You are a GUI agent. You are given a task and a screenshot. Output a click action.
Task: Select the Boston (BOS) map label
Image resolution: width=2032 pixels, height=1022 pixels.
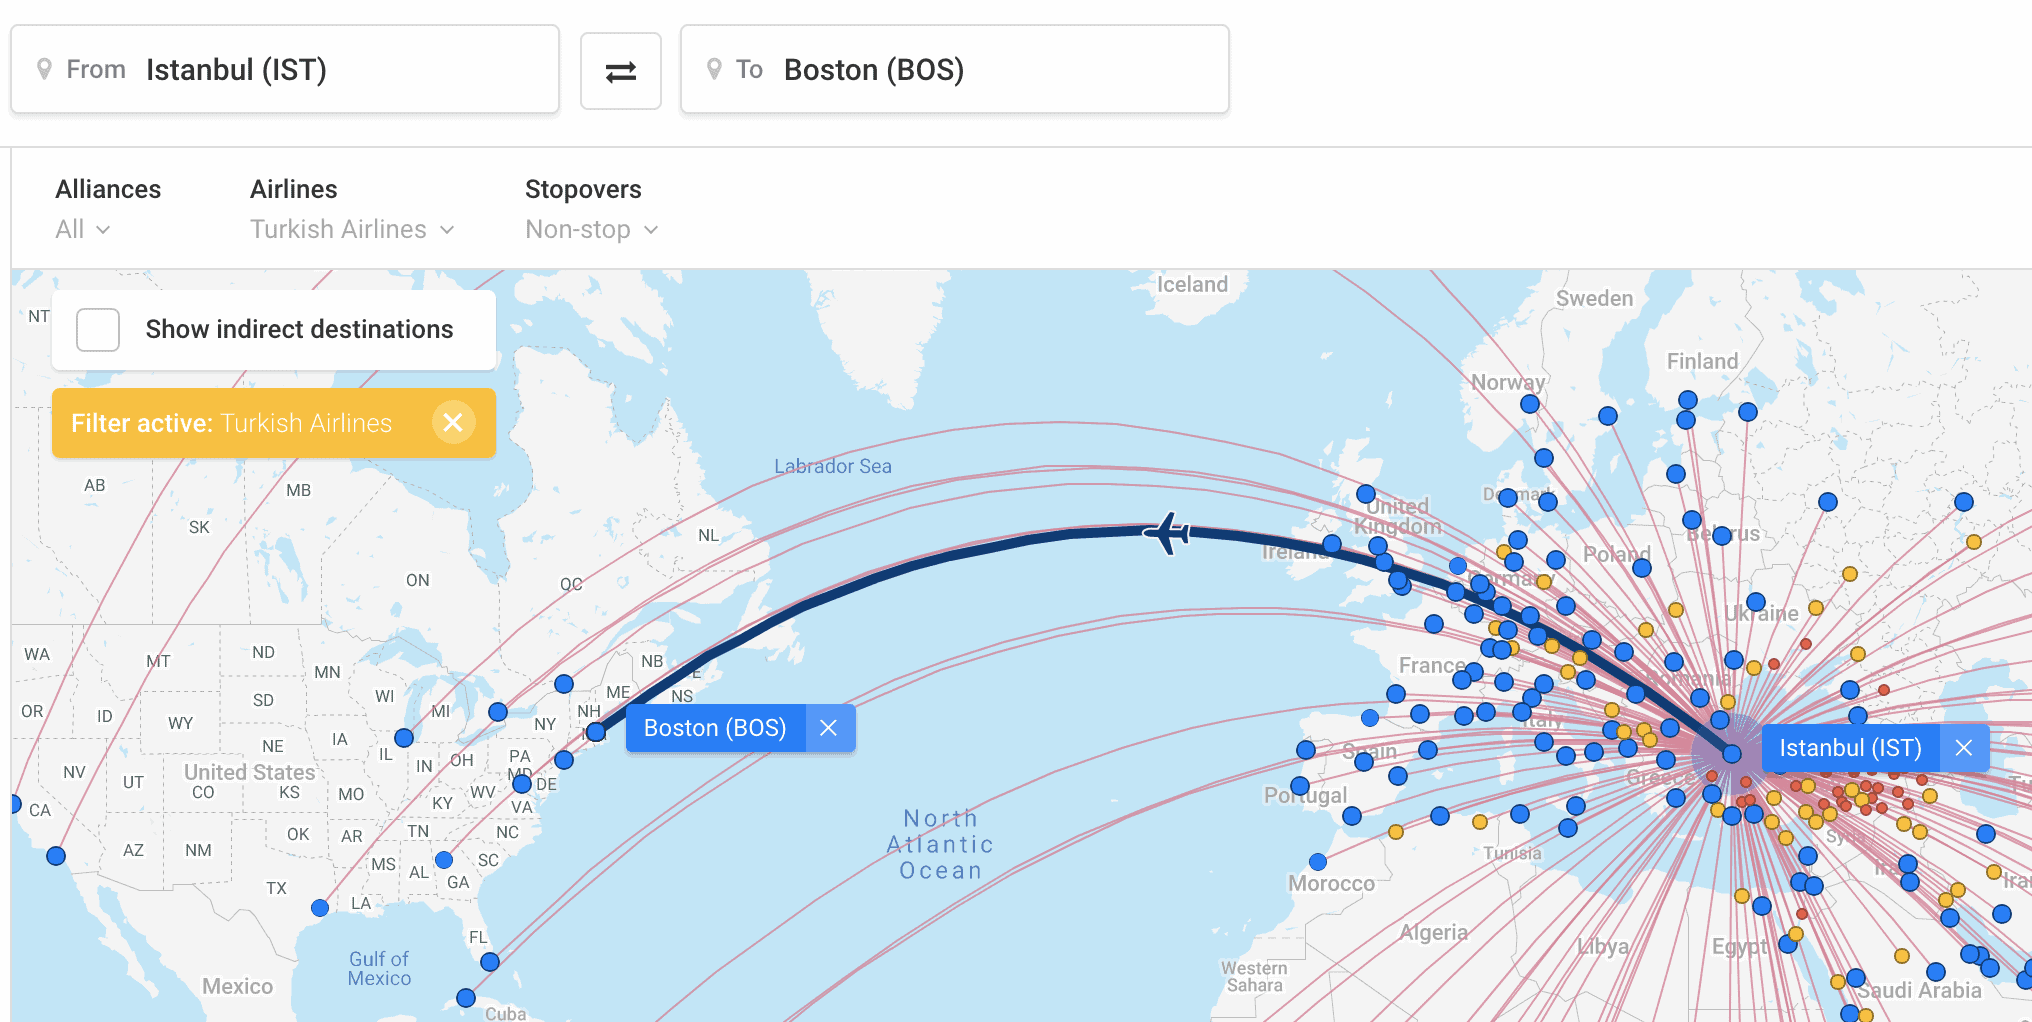pos(715,728)
